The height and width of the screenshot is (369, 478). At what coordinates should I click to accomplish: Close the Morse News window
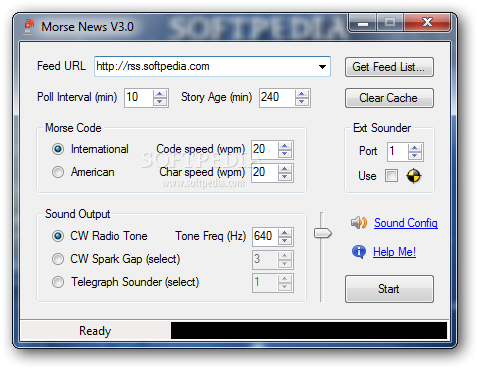(x=427, y=23)
